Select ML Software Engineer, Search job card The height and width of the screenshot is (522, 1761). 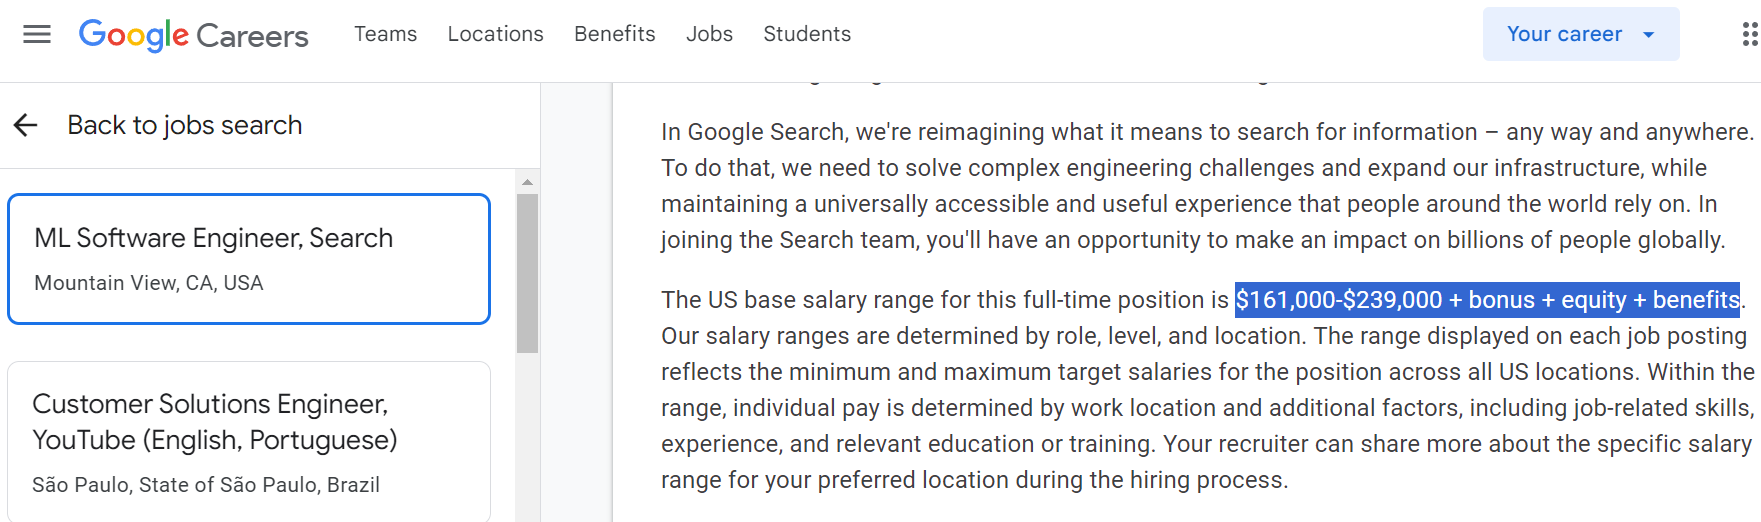click(249, 259)
